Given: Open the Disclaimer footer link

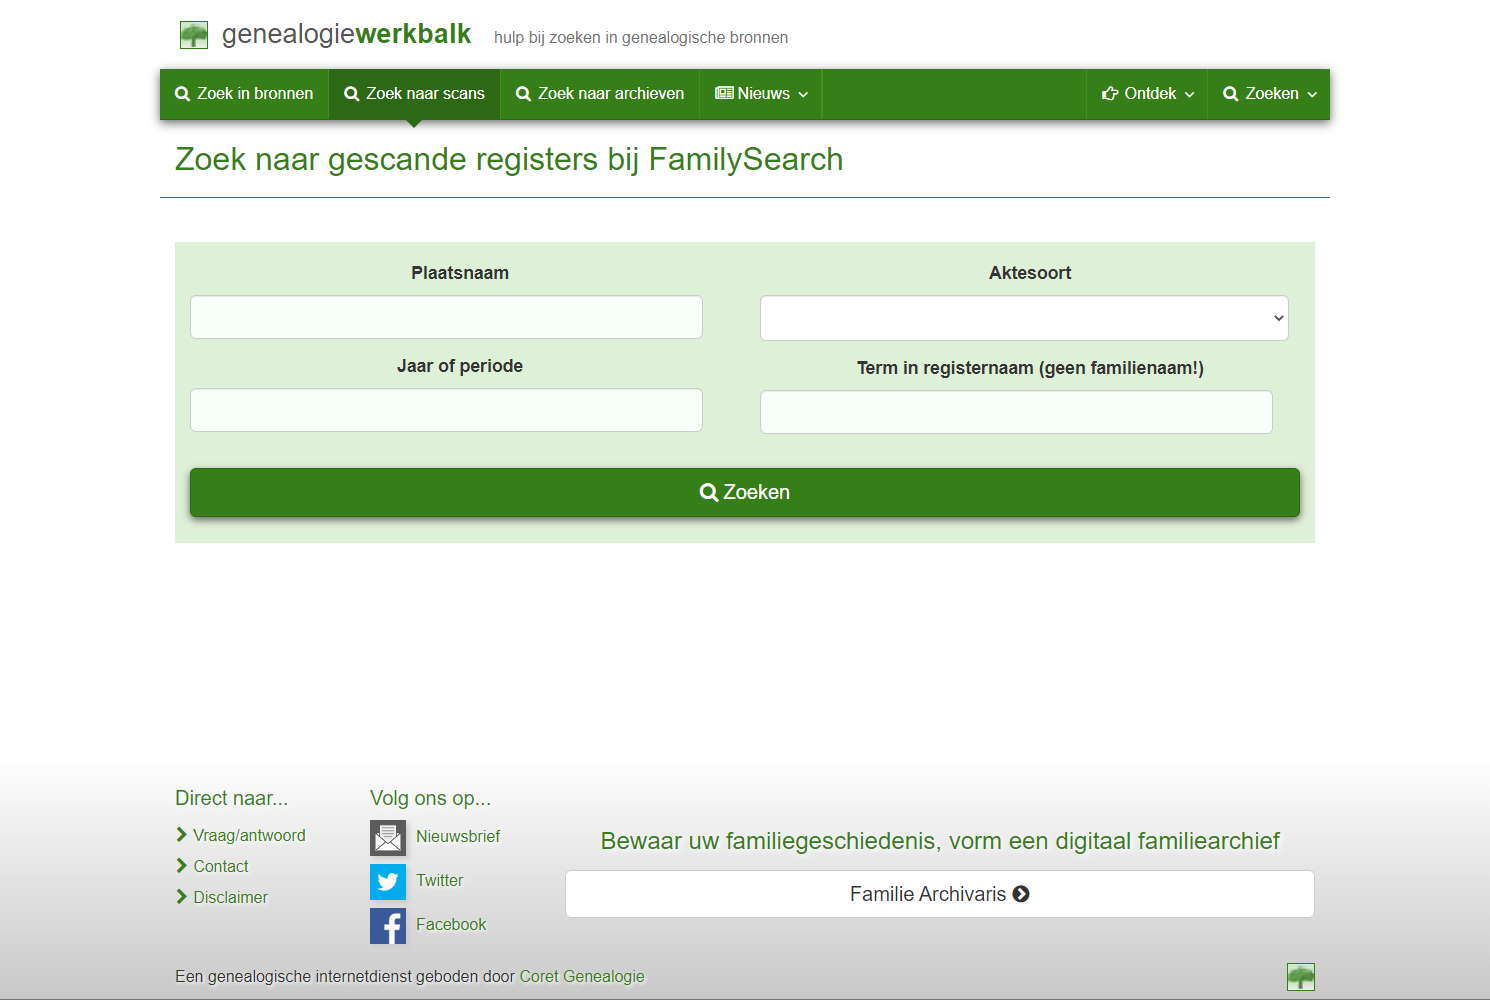Looking at the screenshot, I should pos(231,898).
